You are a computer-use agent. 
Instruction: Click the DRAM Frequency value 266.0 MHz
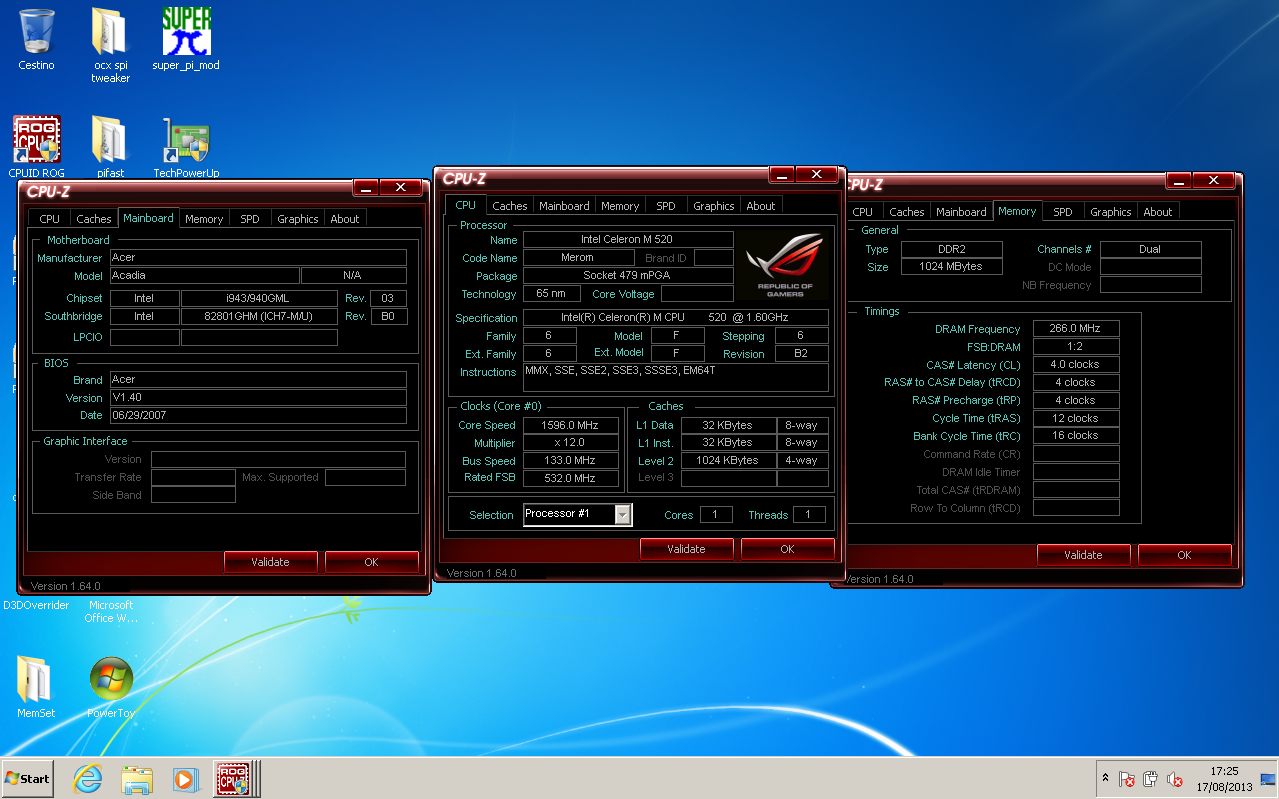(1076, 329)
